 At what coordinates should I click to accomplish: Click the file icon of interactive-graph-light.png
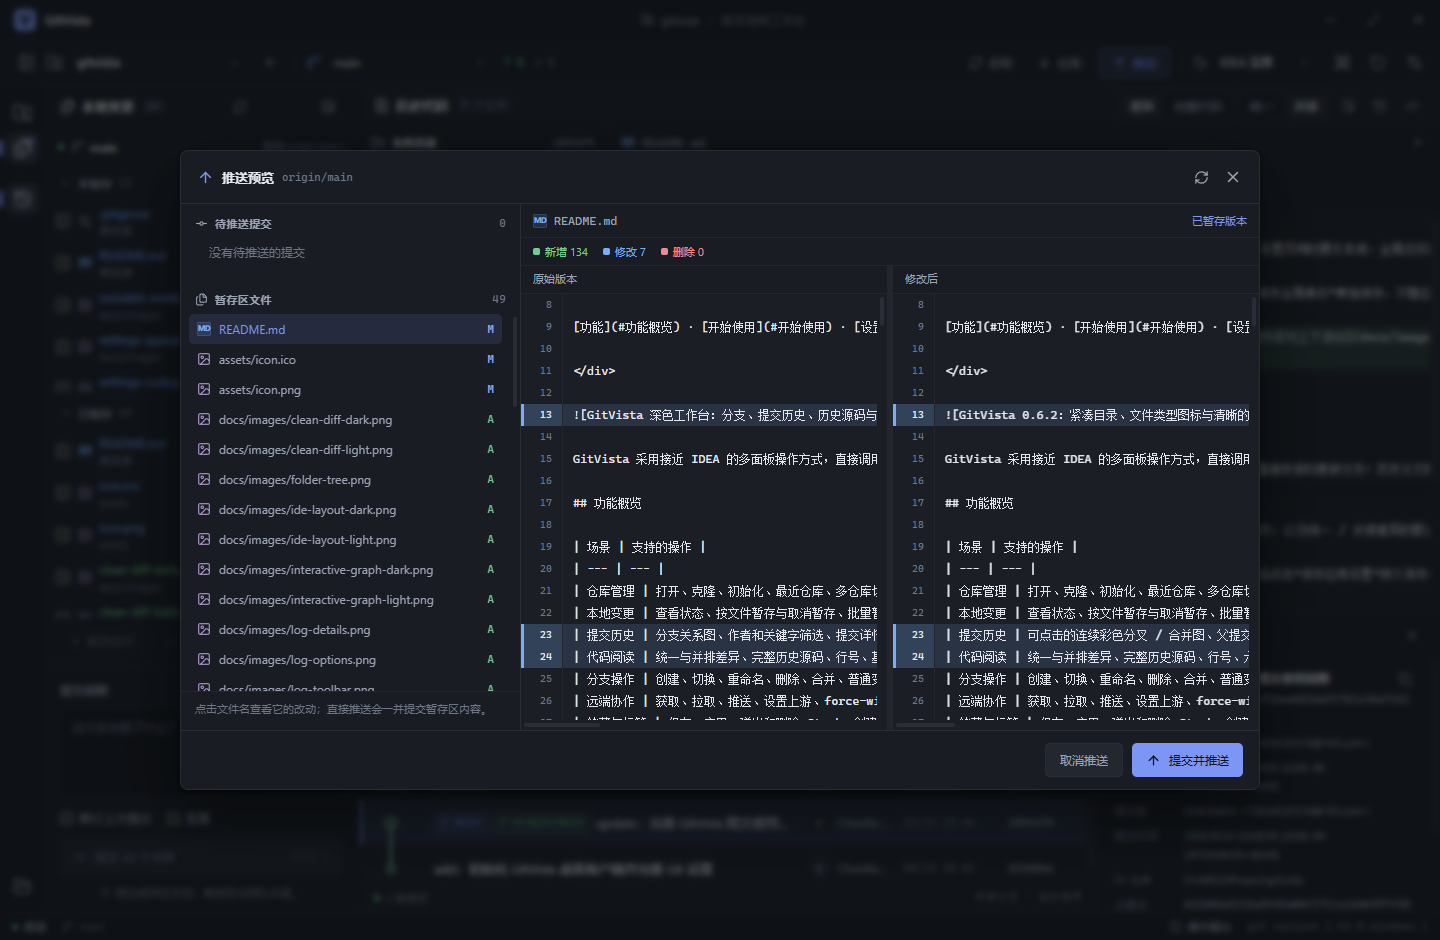(204, 599)
